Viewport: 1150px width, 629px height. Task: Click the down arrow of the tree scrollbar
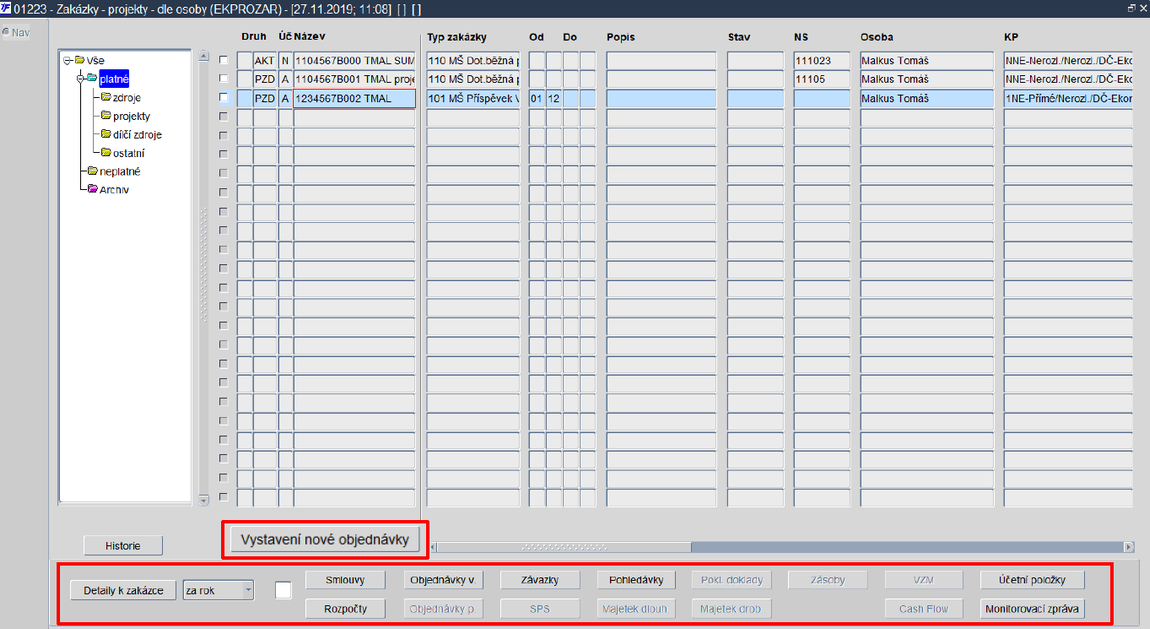(204, 500)
